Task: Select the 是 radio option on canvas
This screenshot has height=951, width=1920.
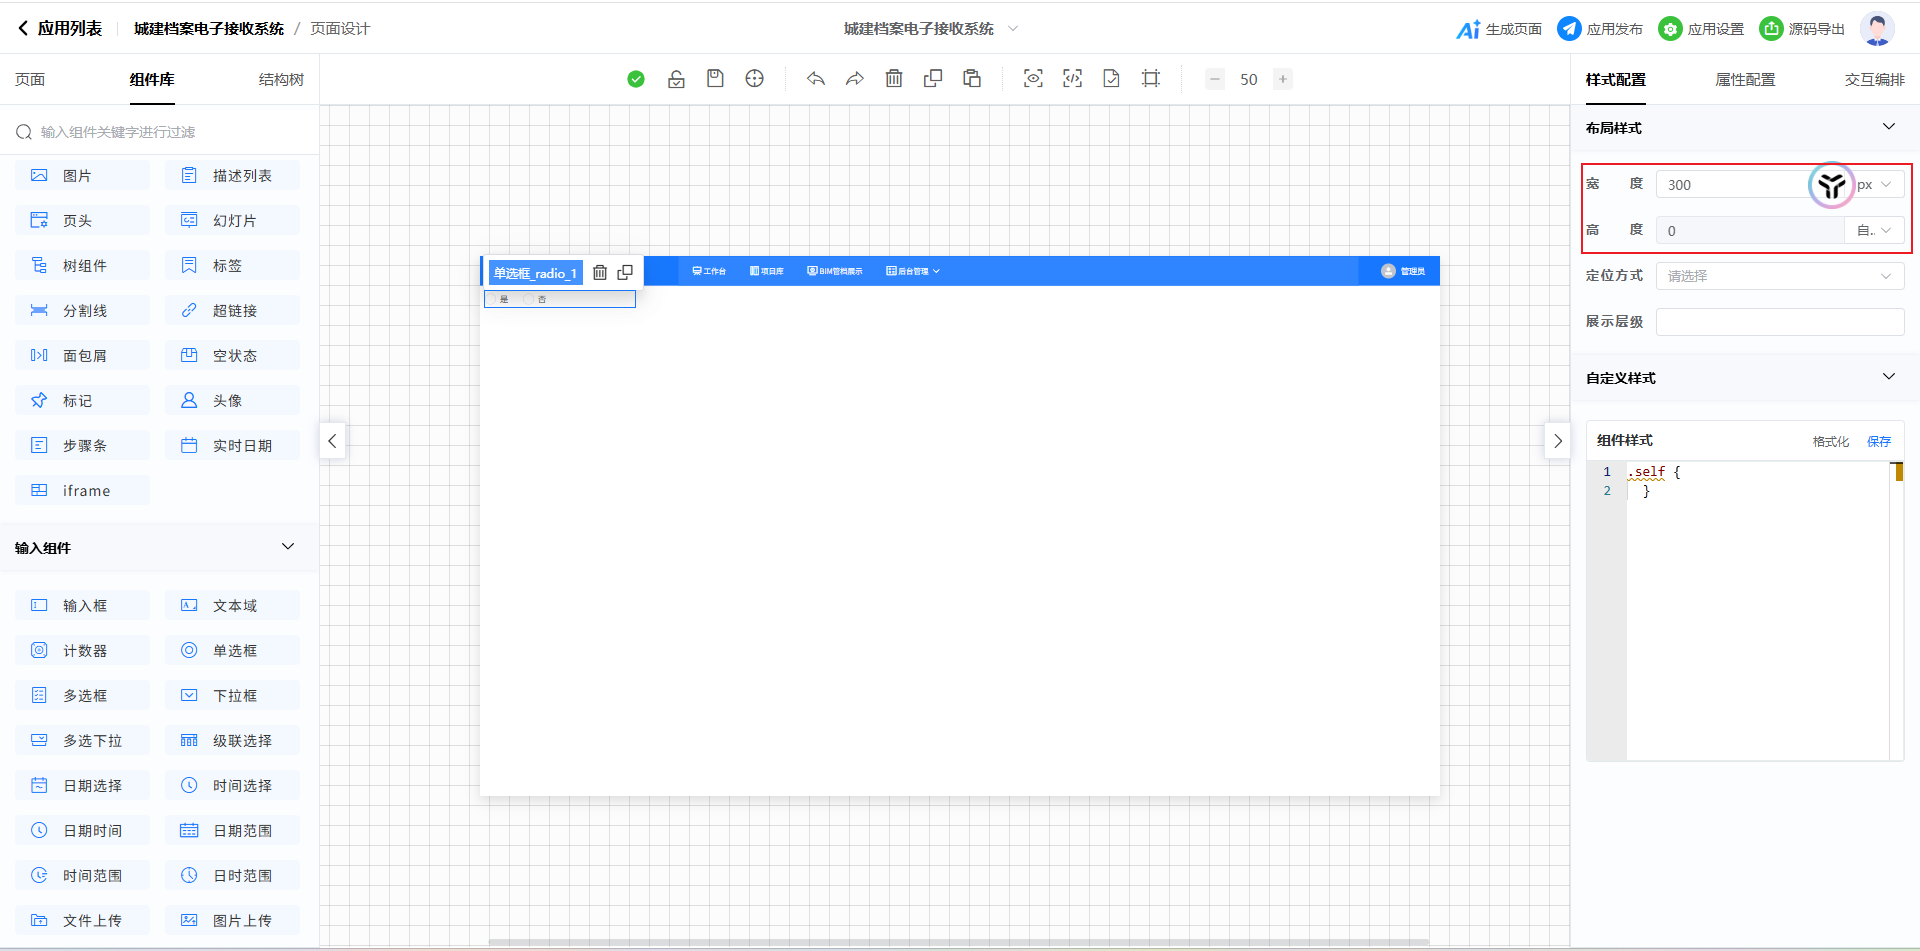Action: point(492,299)
